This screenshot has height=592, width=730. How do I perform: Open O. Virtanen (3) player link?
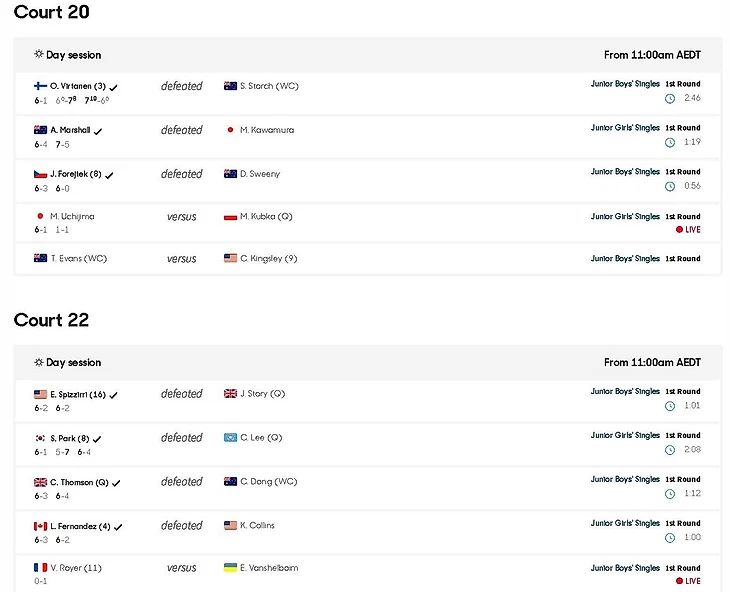coord(78,86)
